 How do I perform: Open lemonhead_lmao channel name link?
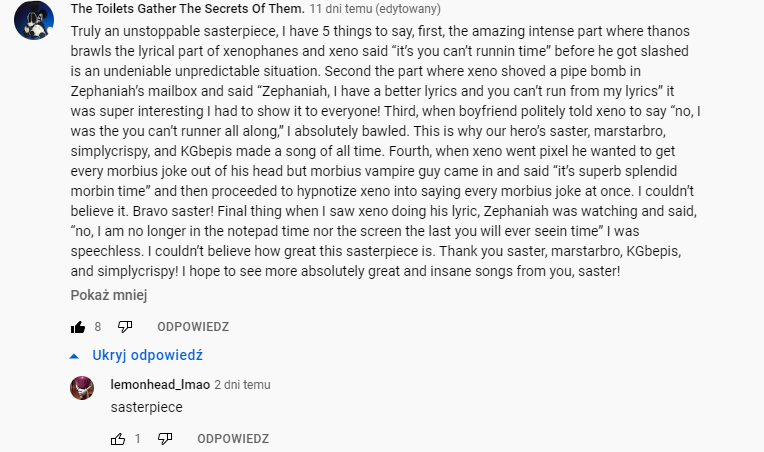point(160,384)
